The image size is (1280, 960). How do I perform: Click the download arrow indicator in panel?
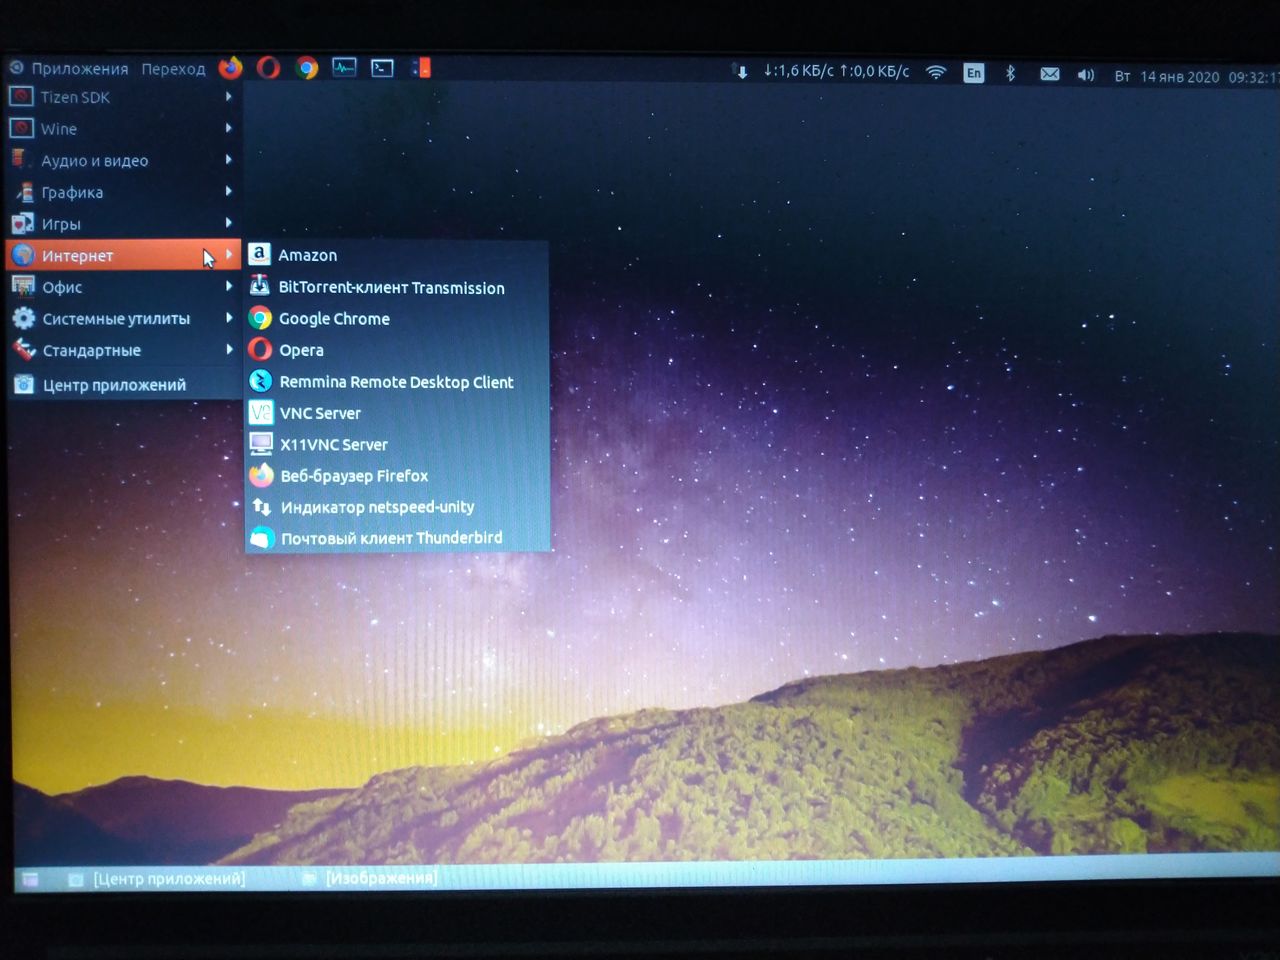click(x=741, y=71)
